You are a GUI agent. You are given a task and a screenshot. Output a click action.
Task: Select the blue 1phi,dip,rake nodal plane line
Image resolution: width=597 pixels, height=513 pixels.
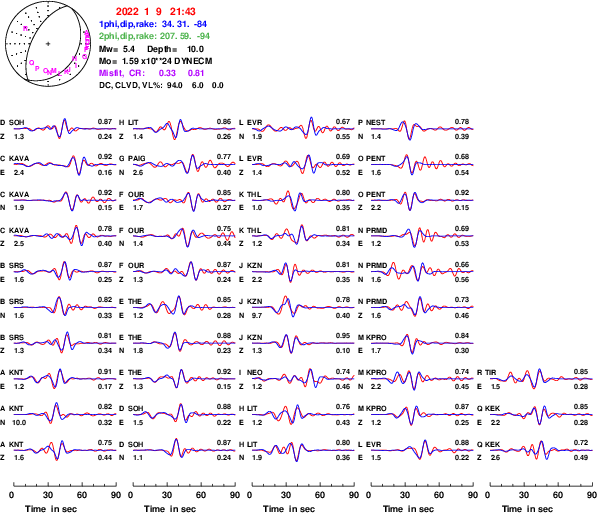click(153, 24)
